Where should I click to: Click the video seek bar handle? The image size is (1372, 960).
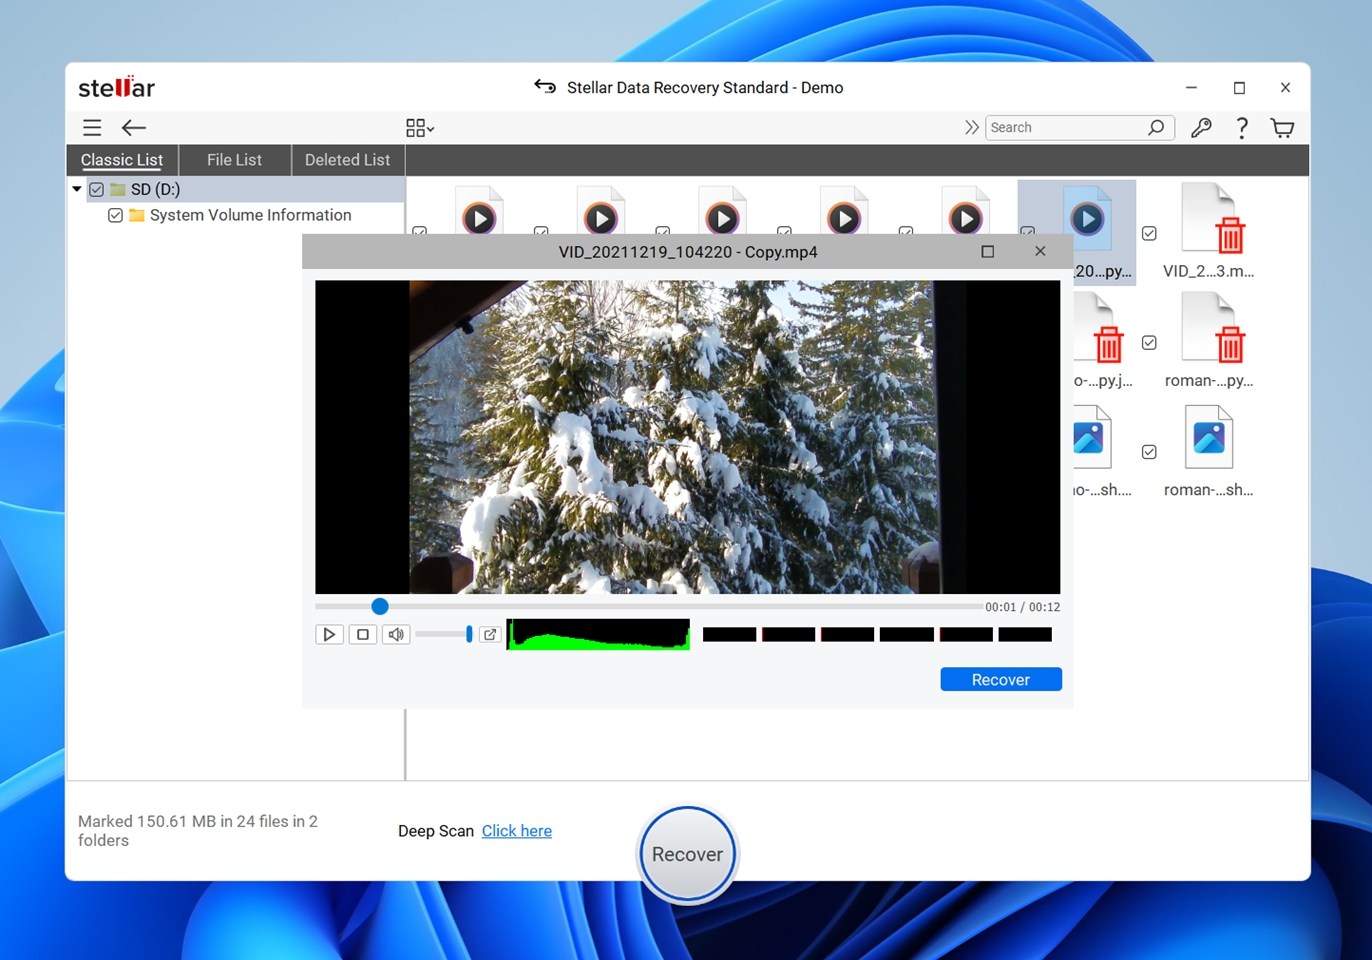(380, 606)
